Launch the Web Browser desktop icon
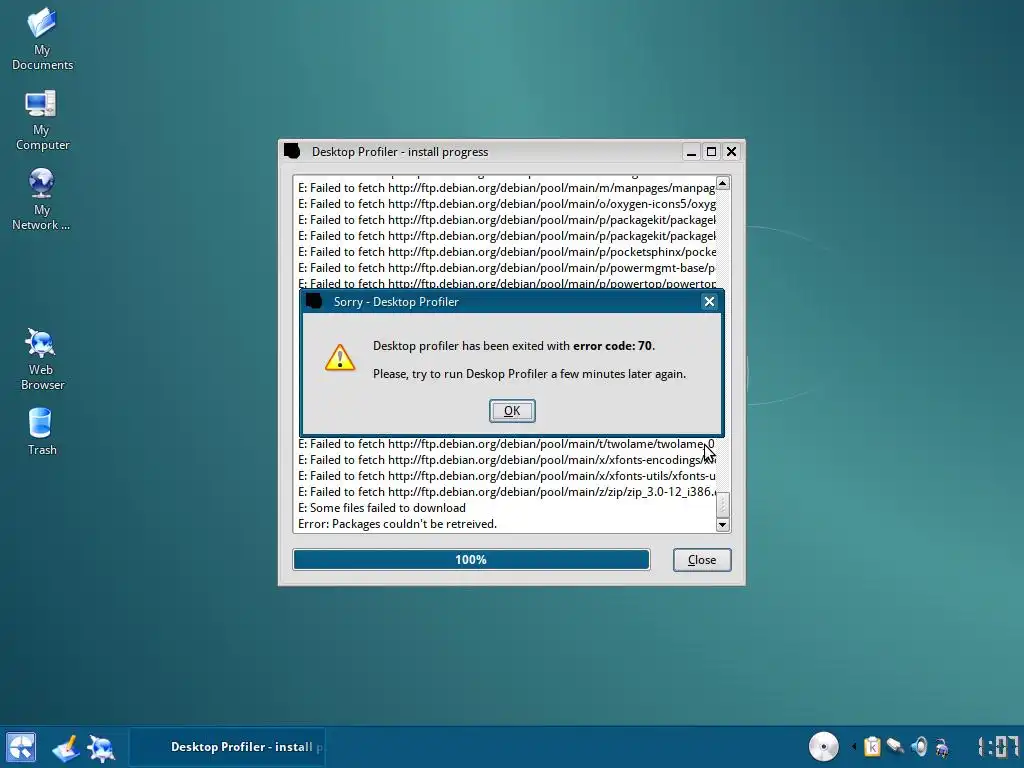This screenshot has width=1024, height=768. pyautogui.click(x=42, y=359)
